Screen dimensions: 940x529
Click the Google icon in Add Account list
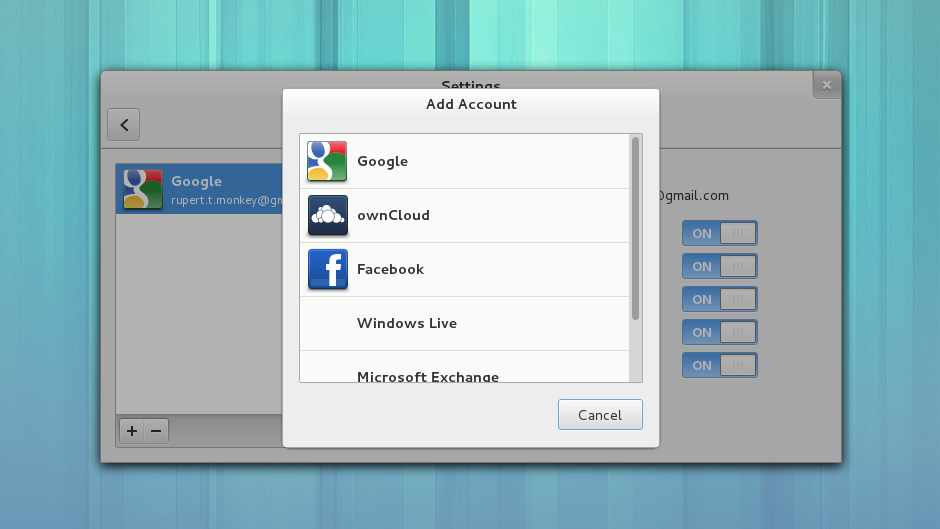327,161
